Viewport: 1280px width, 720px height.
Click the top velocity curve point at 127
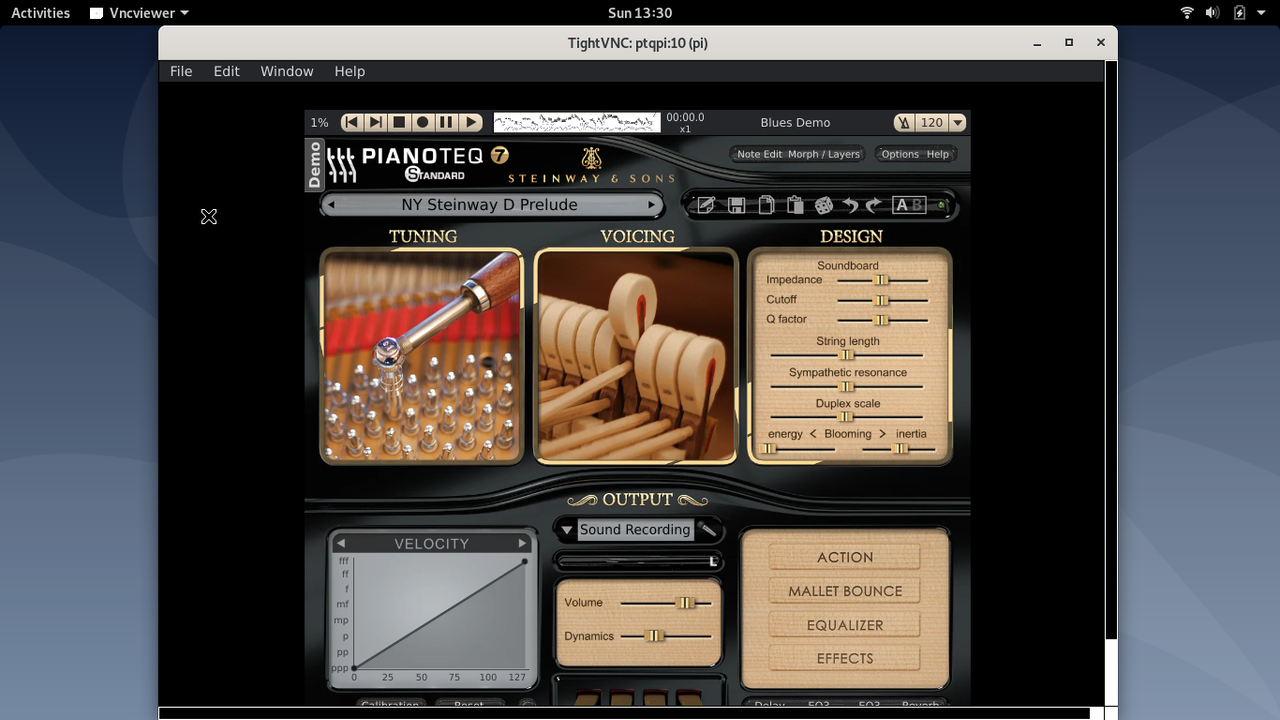[525, 562]
